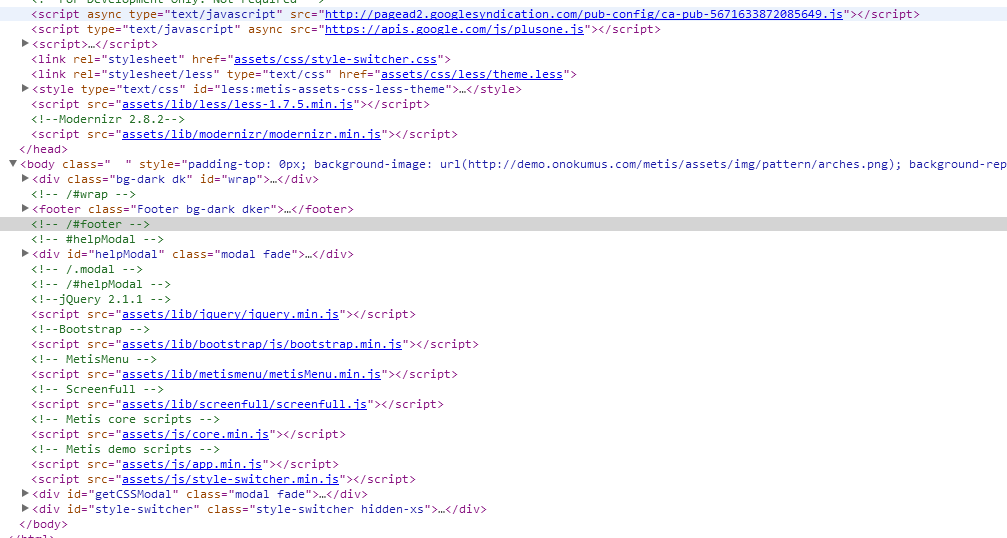Select the MetisMenu comment node

(94, 359)
